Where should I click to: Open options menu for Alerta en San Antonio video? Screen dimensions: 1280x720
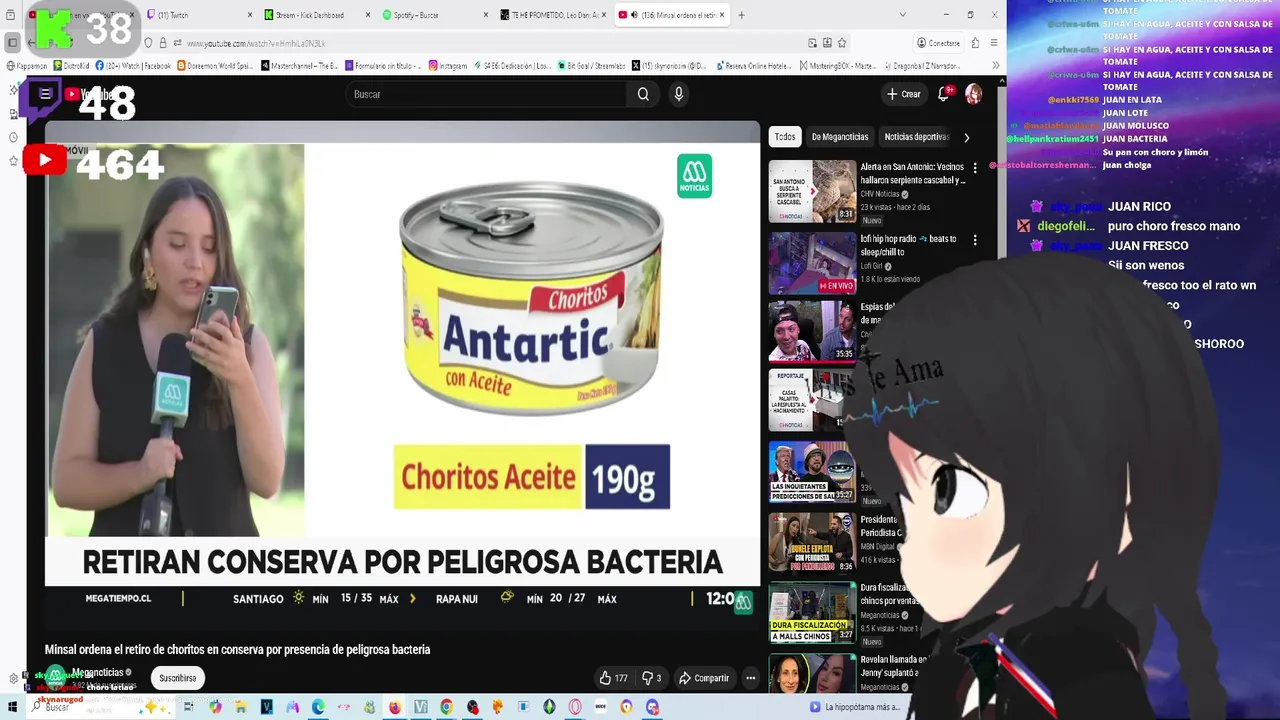[975, 168]
